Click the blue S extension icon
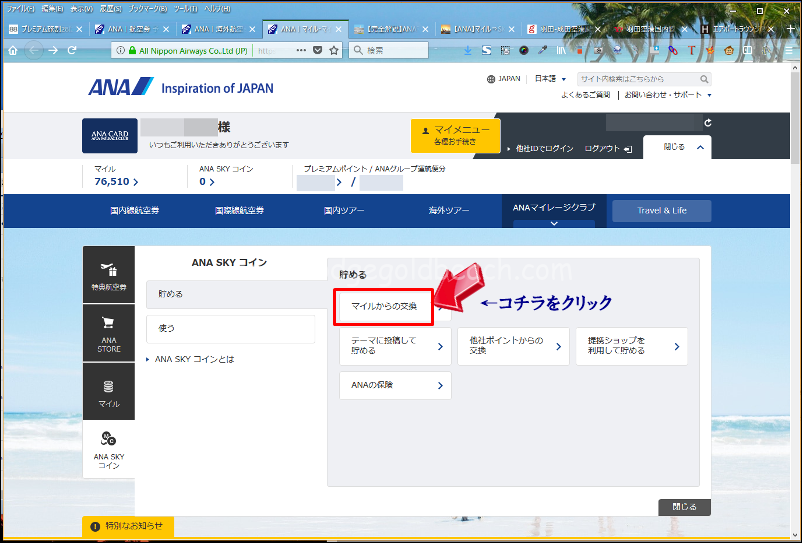 486,50
